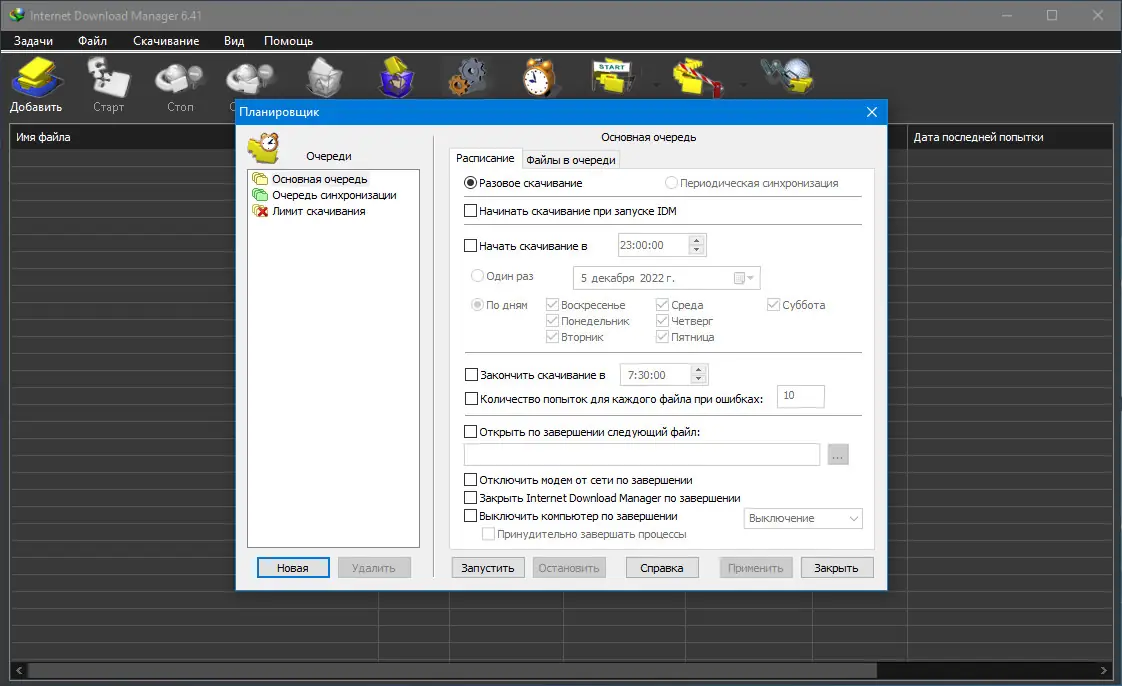The height and width of the screenshot is (686, 1122).
Task: Open the Помощь menu
Action: (x=288, y=41)
